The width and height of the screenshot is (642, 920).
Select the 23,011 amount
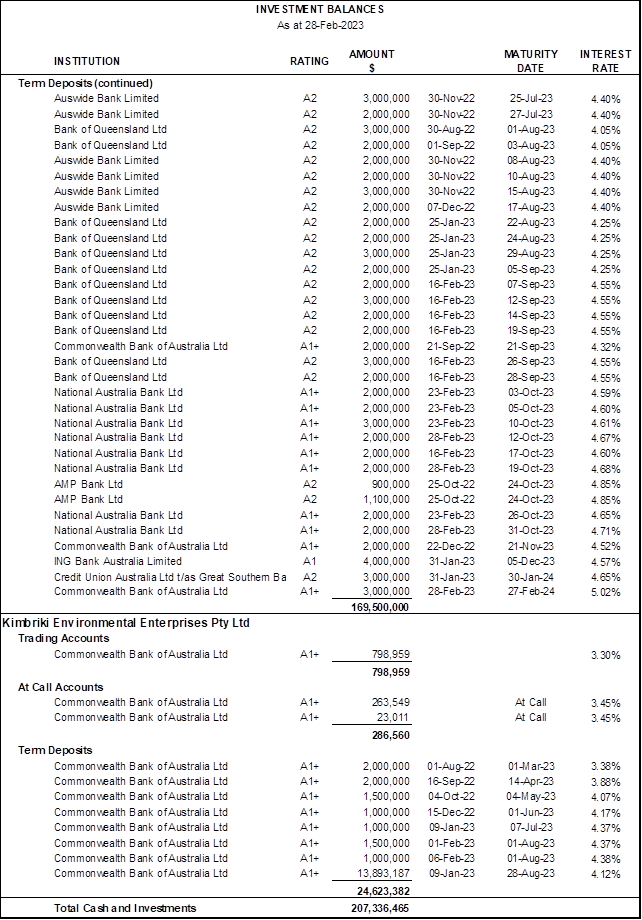click(x=393, y=718)
